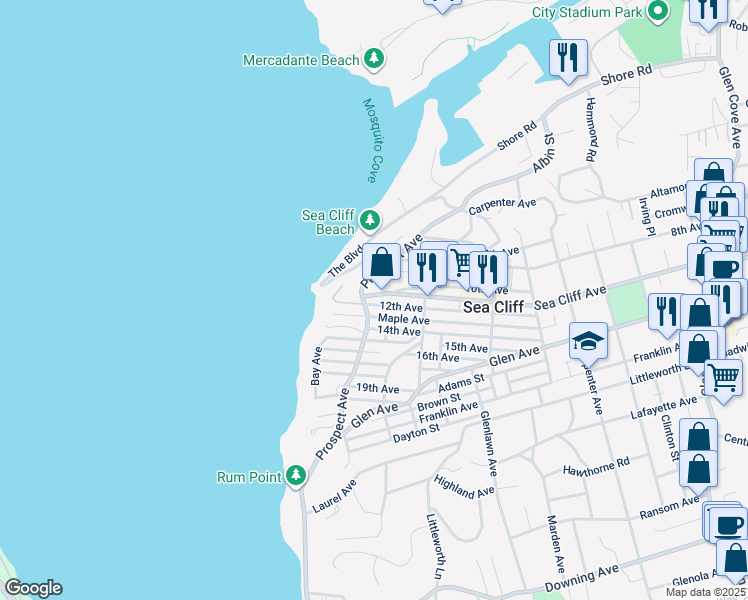Screen dimensions: 748x600
Task: Open the school graduation cap marker
Action: tap(588, 342)
